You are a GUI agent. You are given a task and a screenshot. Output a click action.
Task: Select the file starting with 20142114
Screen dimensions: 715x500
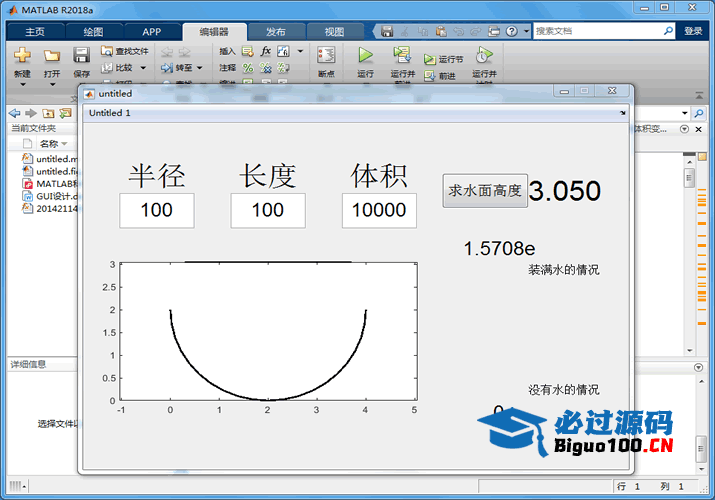pos(49,208)
